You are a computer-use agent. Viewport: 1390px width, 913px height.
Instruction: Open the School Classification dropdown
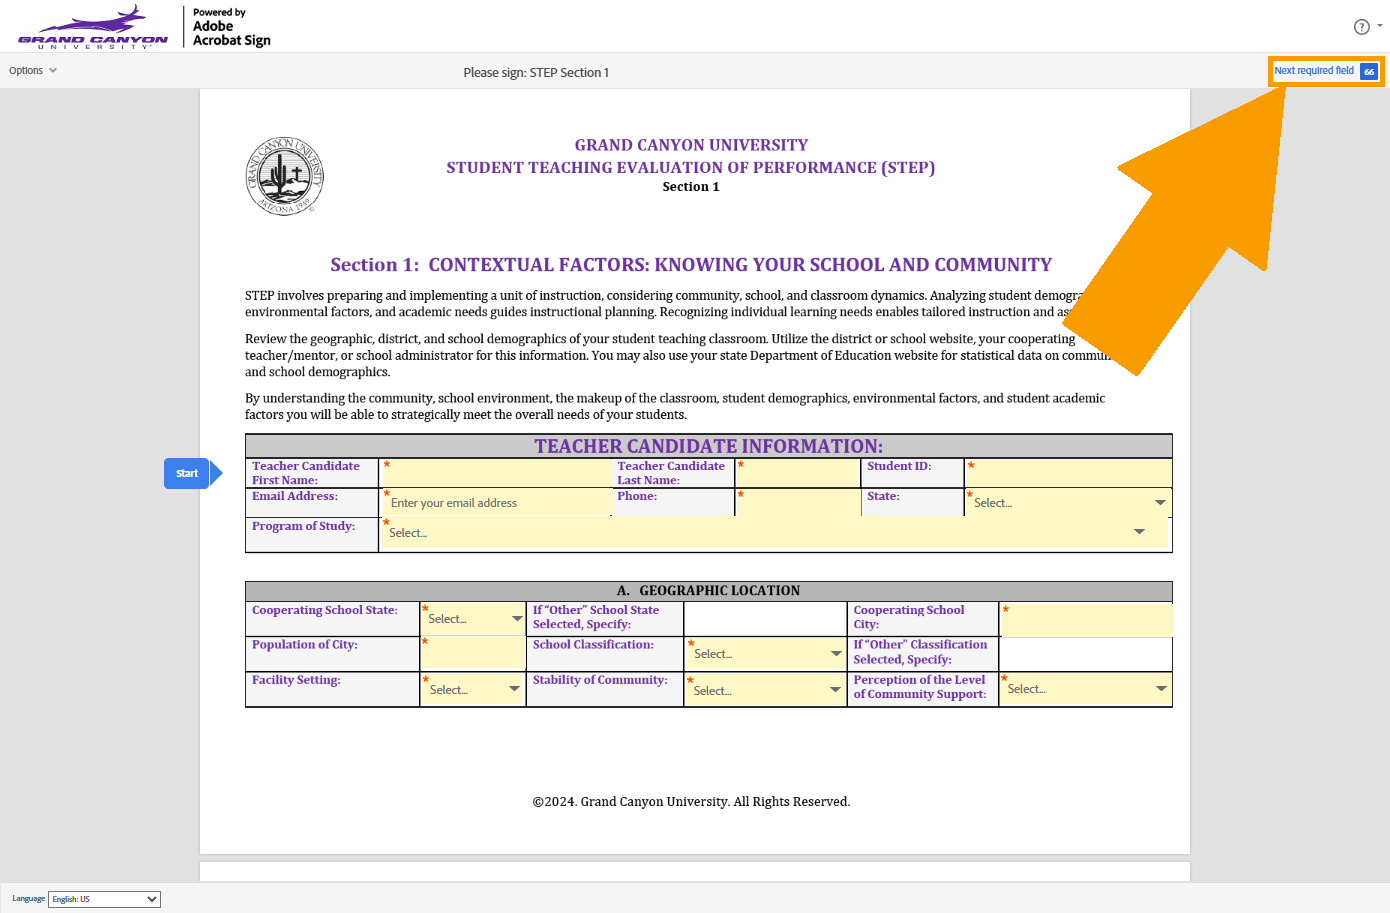click(x=765, y=654)
